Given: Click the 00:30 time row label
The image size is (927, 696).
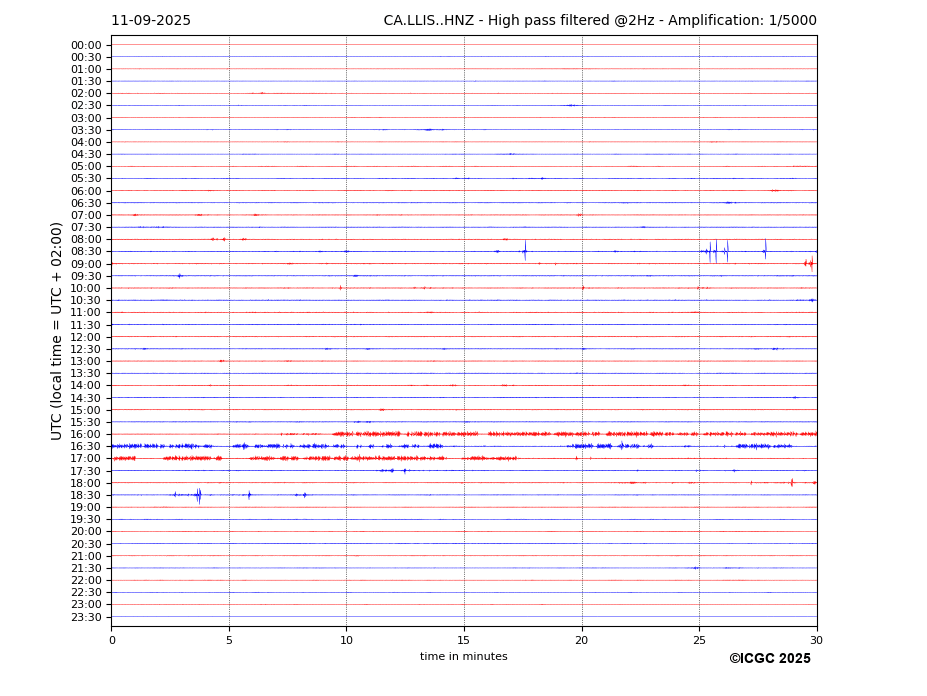Looking at the screenshot, I should click(x=86, y=57).
